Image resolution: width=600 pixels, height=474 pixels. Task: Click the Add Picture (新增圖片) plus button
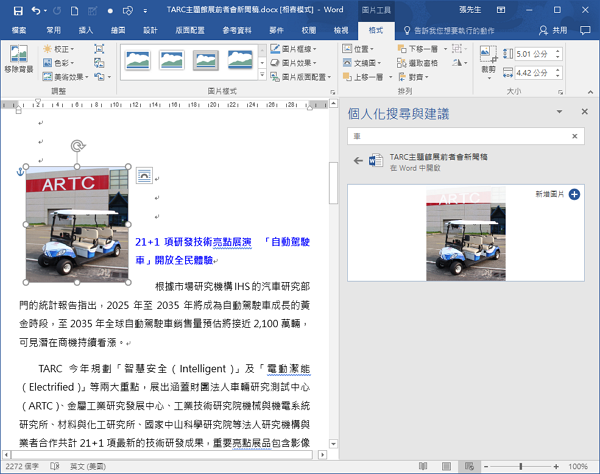(x=574, y=194)
